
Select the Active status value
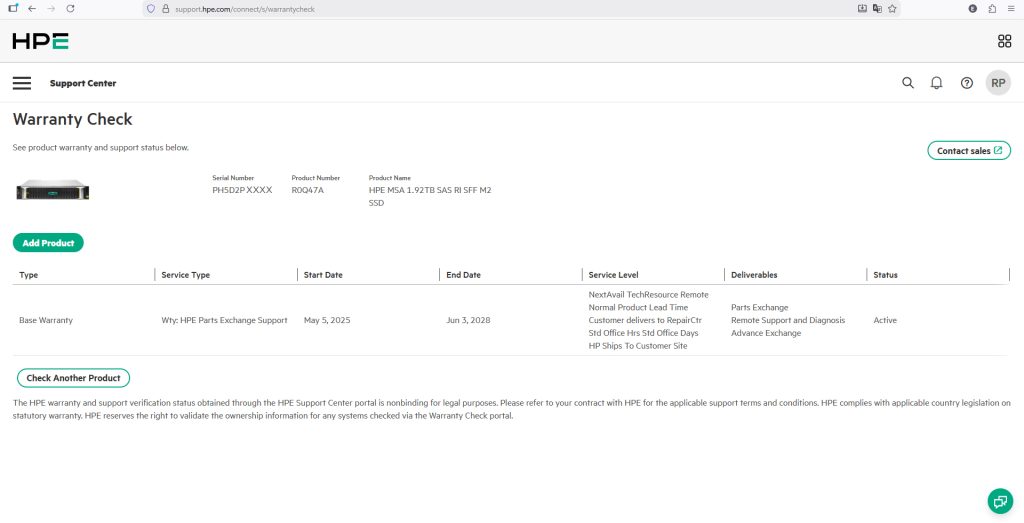[x=885, y=321]
